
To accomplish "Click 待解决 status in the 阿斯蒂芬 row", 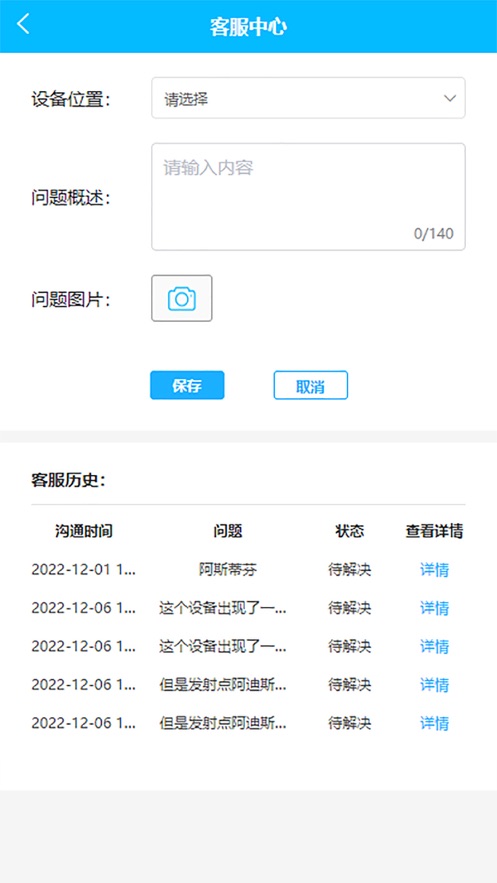I will (350, 569).
